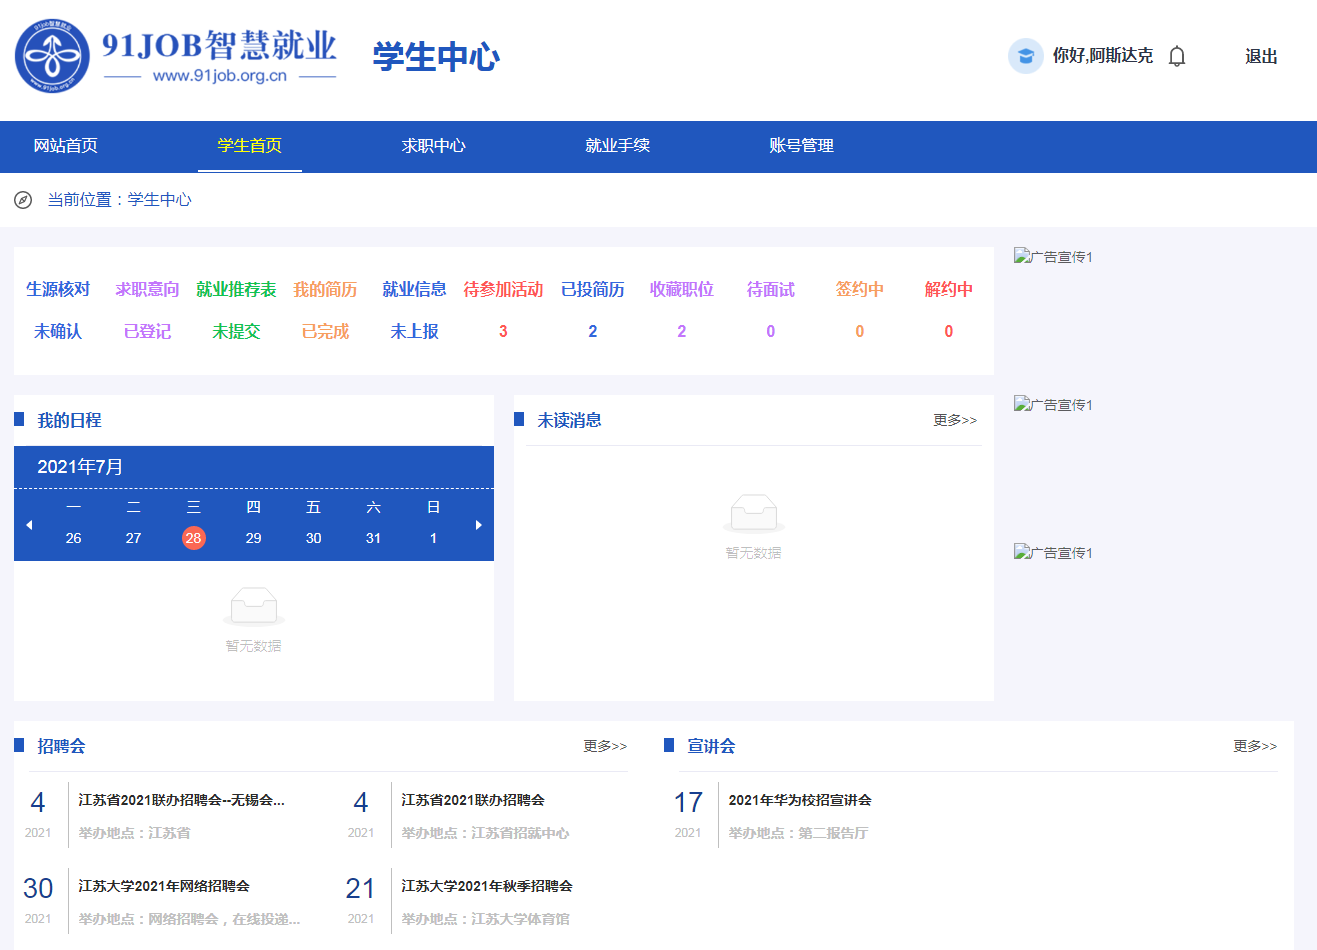Click 举办地点:第二报告厅 text
The image size is (1317, 950).
(x=798, y=833)
